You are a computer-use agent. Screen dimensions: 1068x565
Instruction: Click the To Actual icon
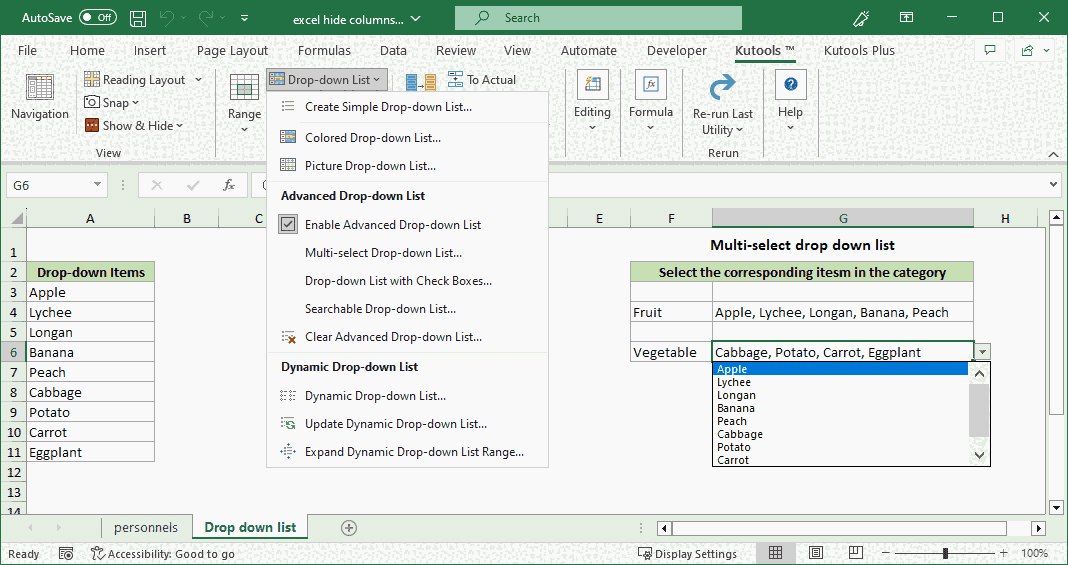click(456, 80)
